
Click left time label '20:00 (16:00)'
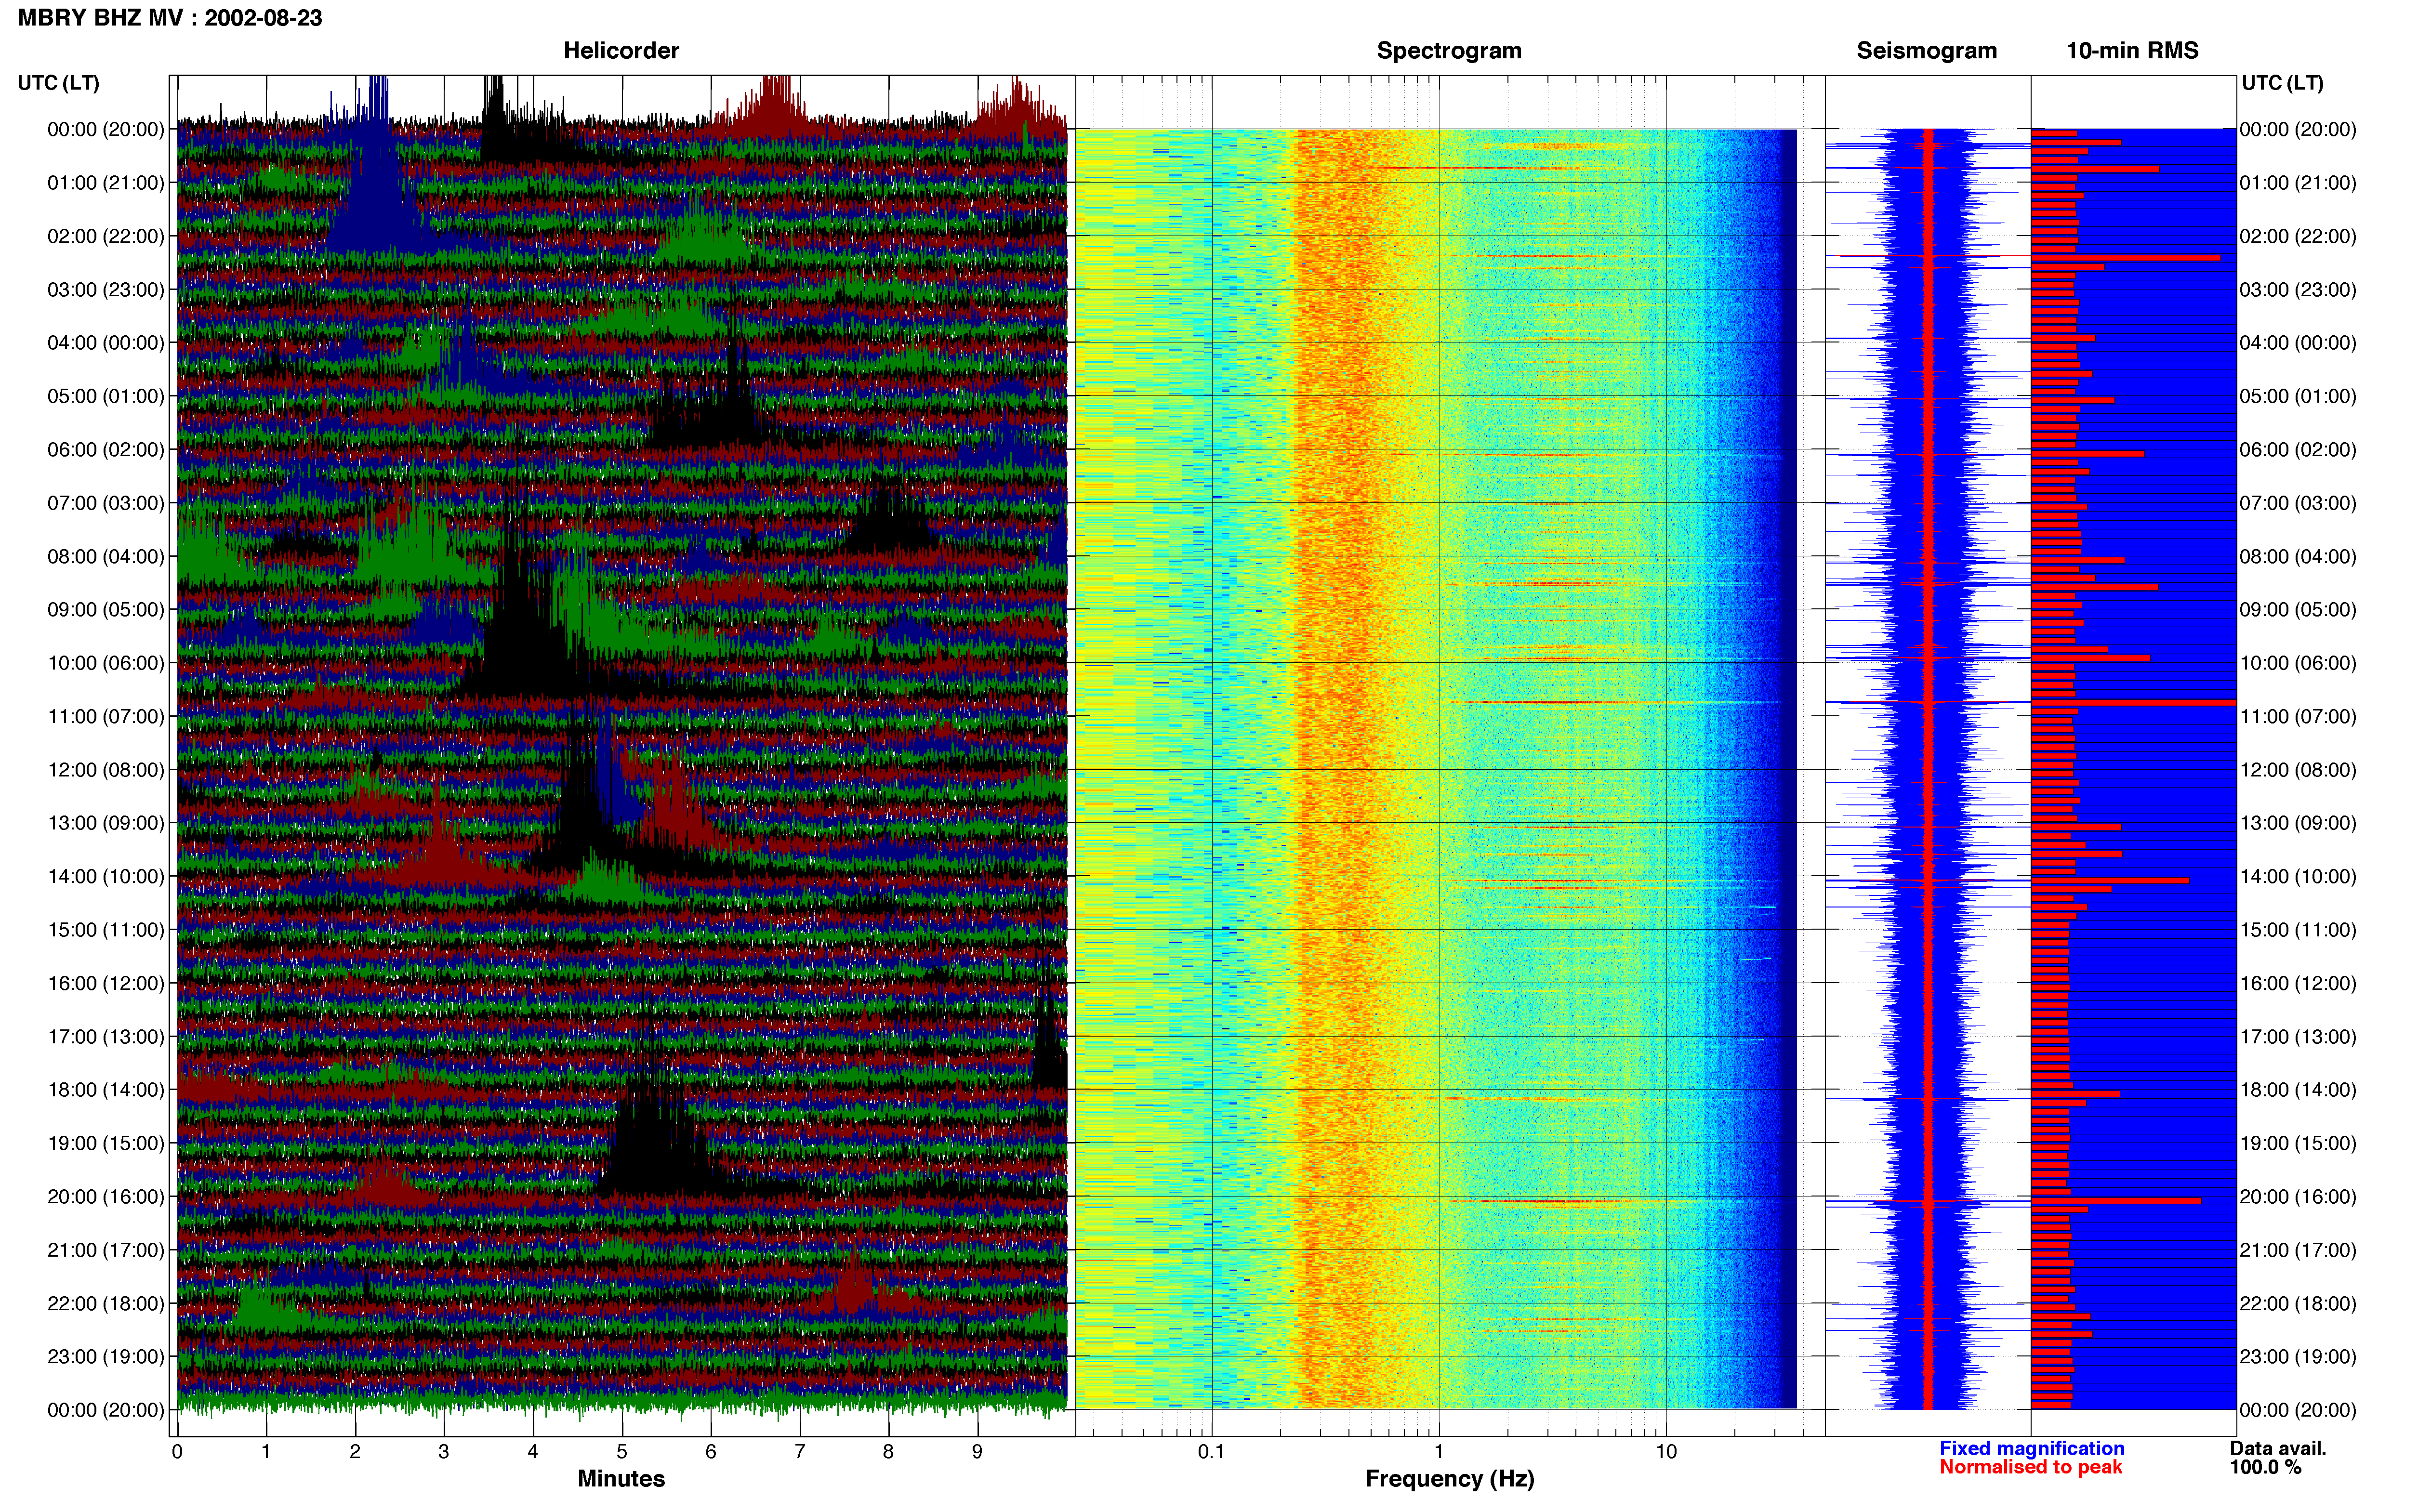[x=106, y=1197]
